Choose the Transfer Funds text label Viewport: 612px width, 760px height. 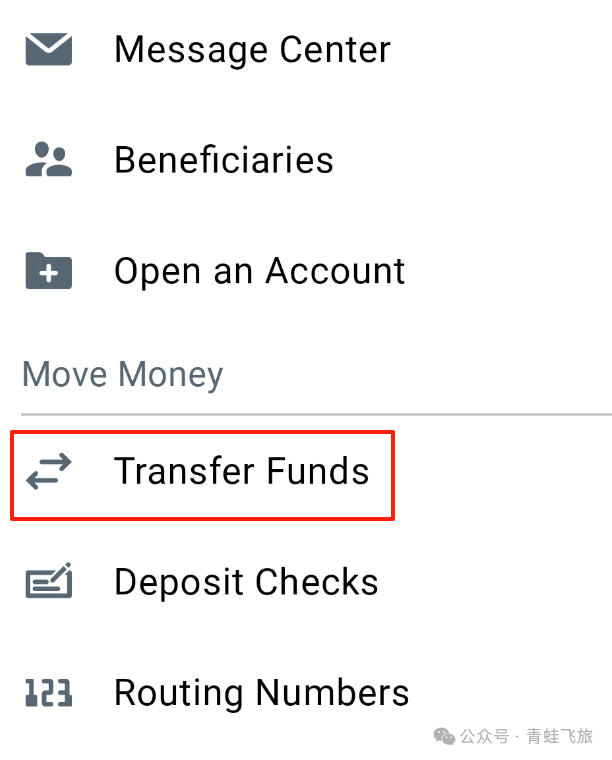pyautogui.click(x=241, y=471)
